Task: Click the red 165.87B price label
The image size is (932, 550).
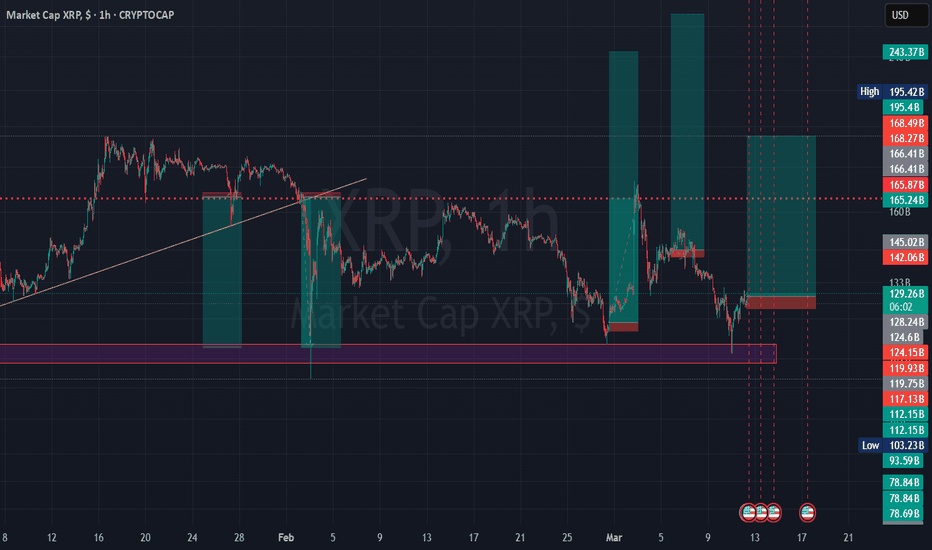Action: tap(906, 185)
